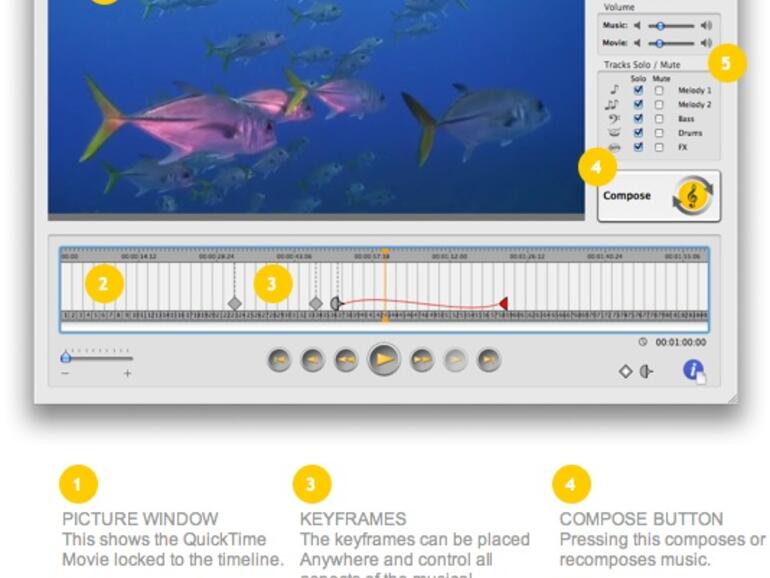Start playback with the large Play button
This screenshot has height=578, width=770.
[x=384, y=360]
